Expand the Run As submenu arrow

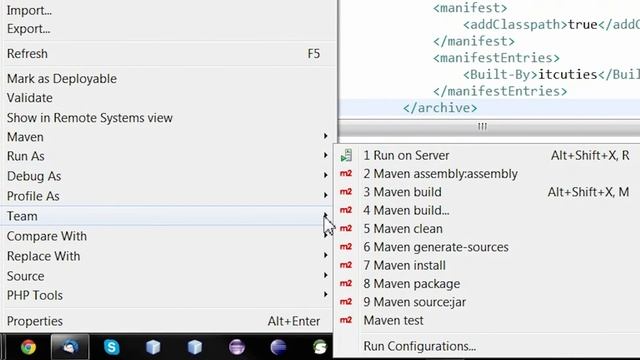[x=325, y=156]
